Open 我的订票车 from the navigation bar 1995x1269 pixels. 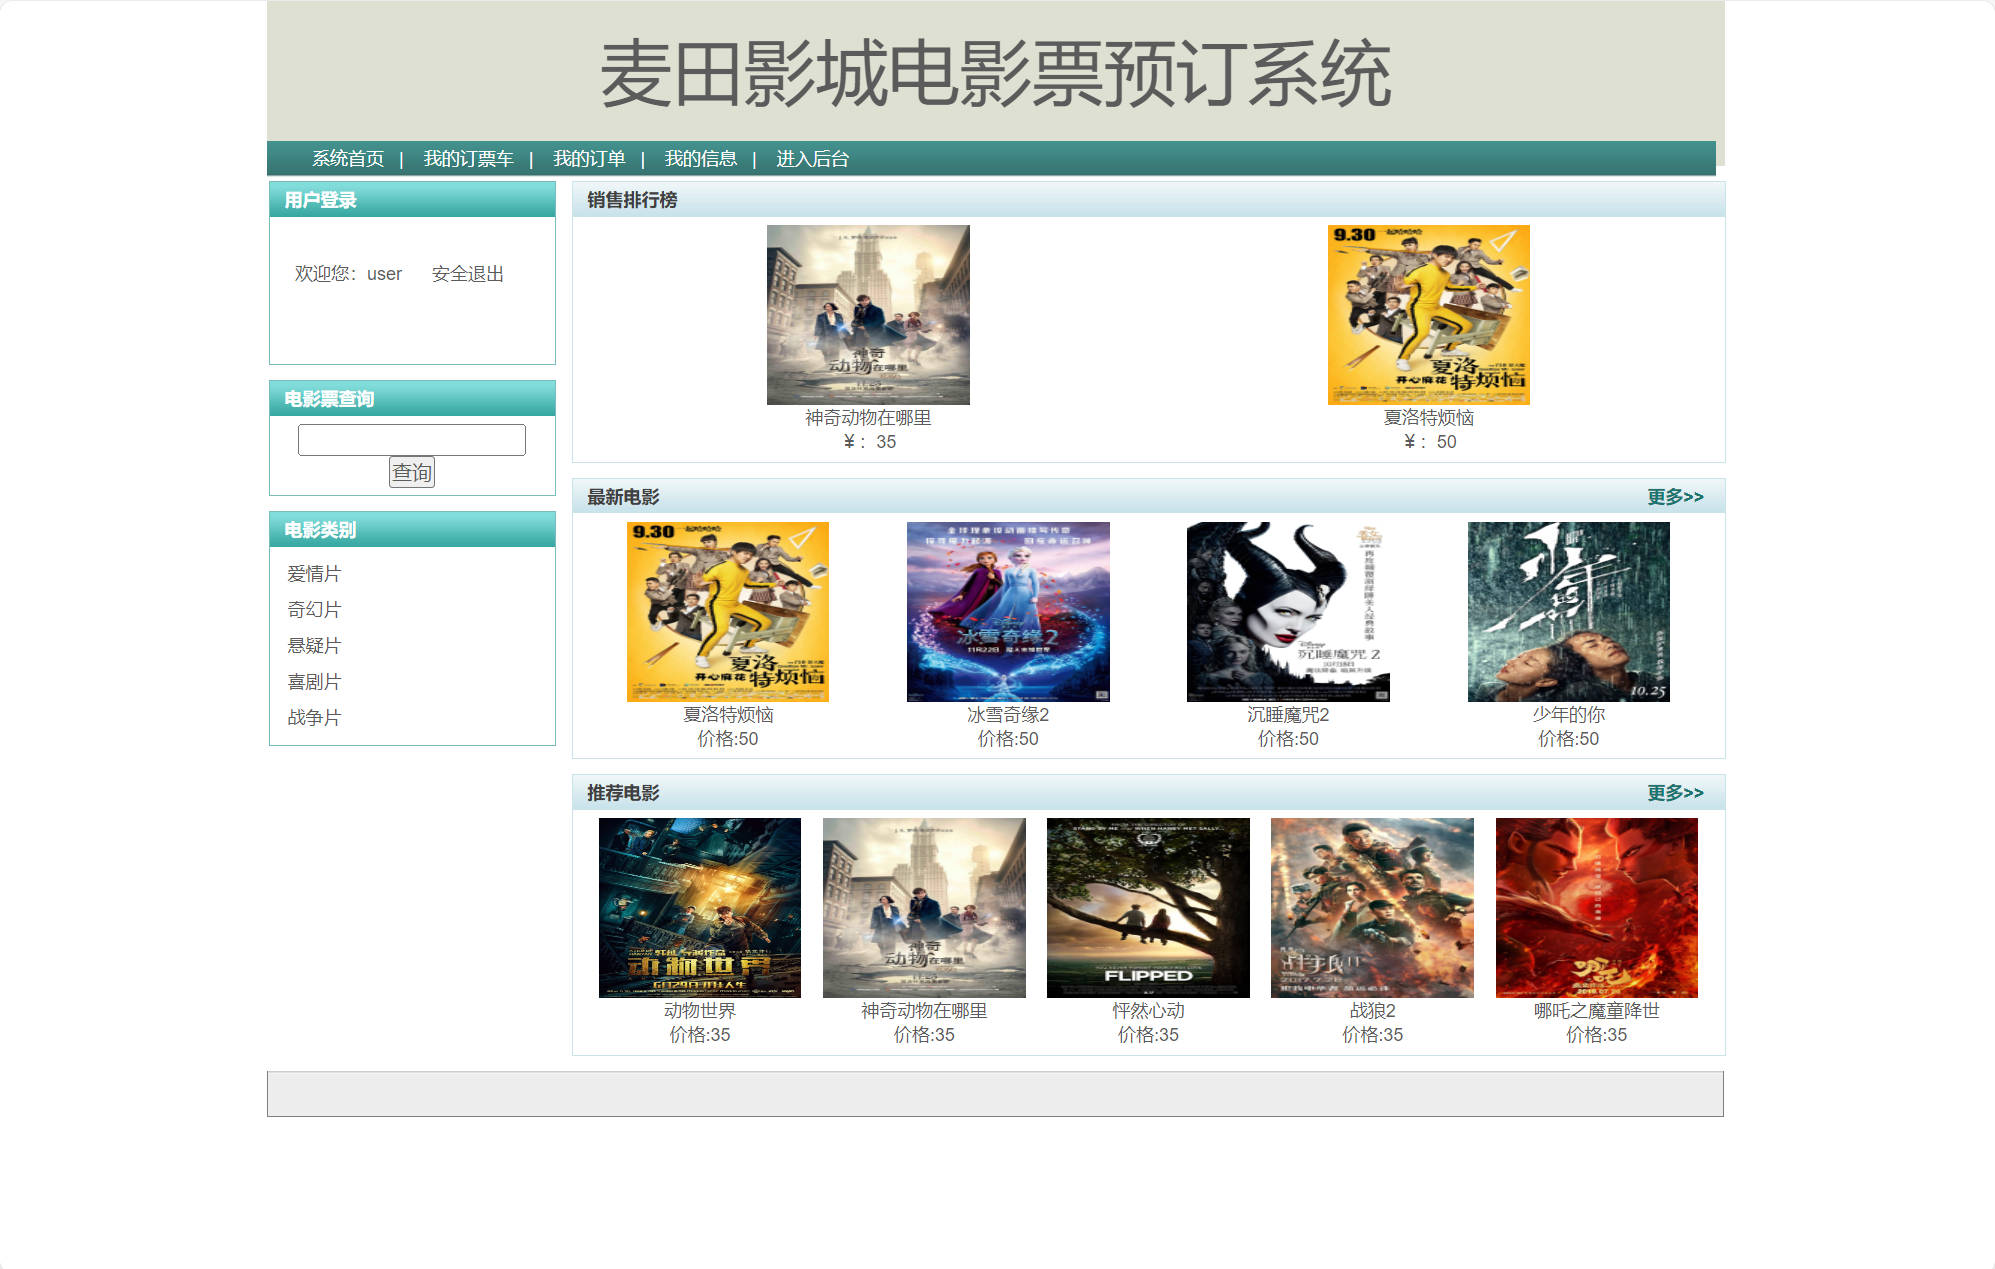point(467,158)
